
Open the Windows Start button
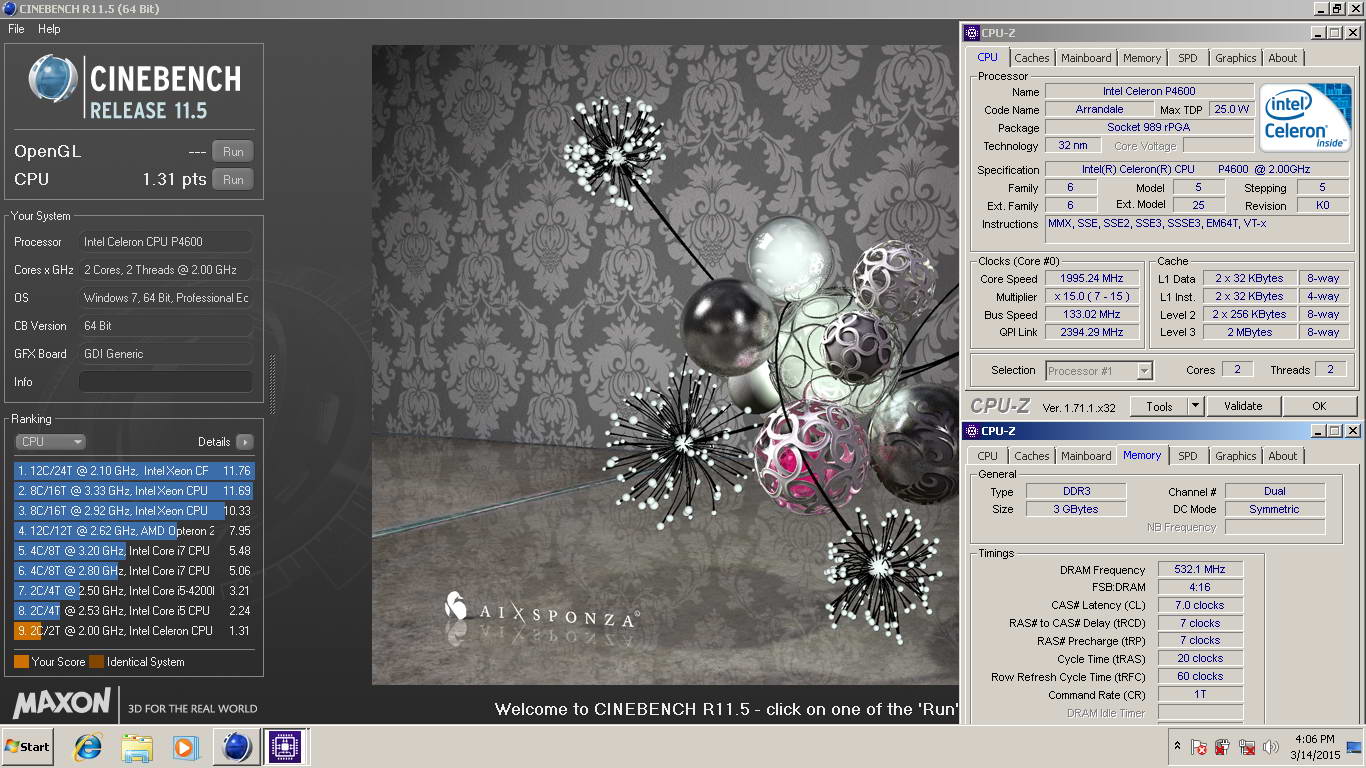point(27,747)
